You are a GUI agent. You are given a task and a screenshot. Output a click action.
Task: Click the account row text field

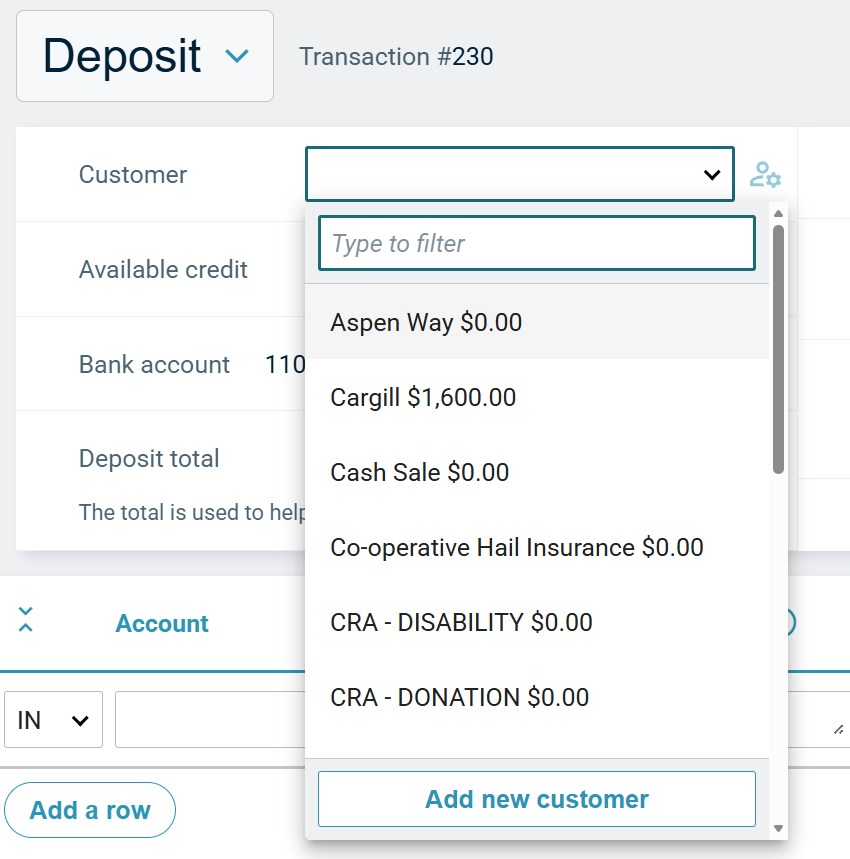210,720
